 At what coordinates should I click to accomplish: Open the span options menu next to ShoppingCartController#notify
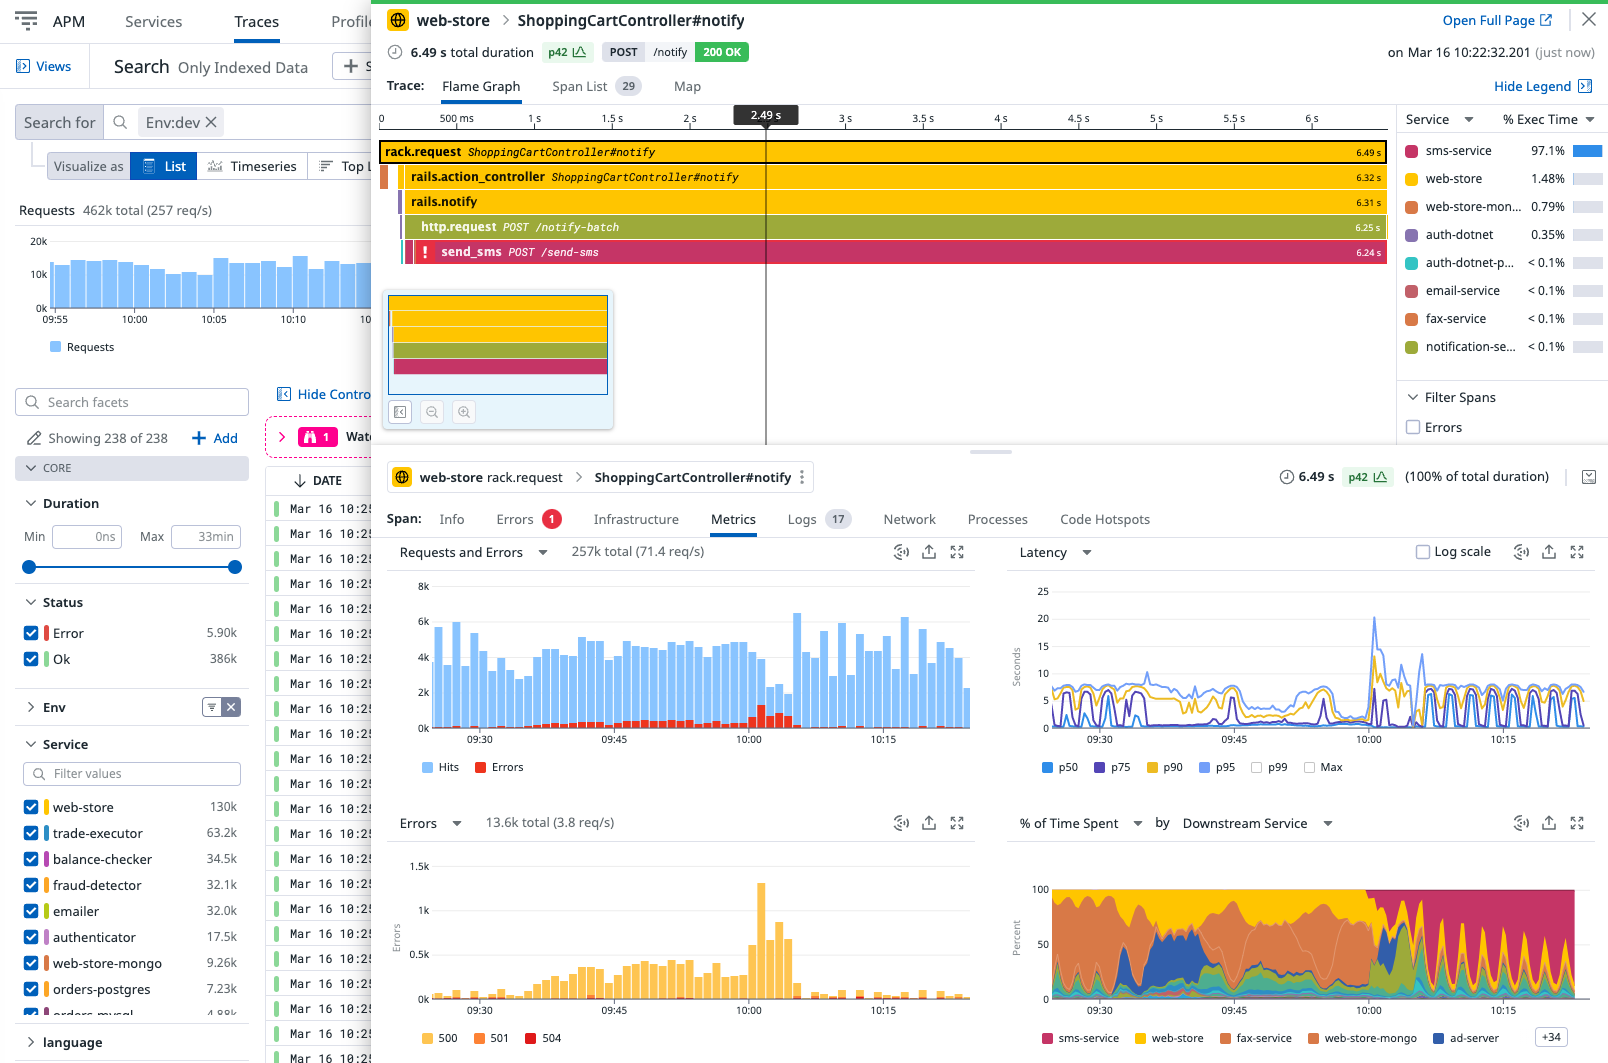[x=803, y=477]
